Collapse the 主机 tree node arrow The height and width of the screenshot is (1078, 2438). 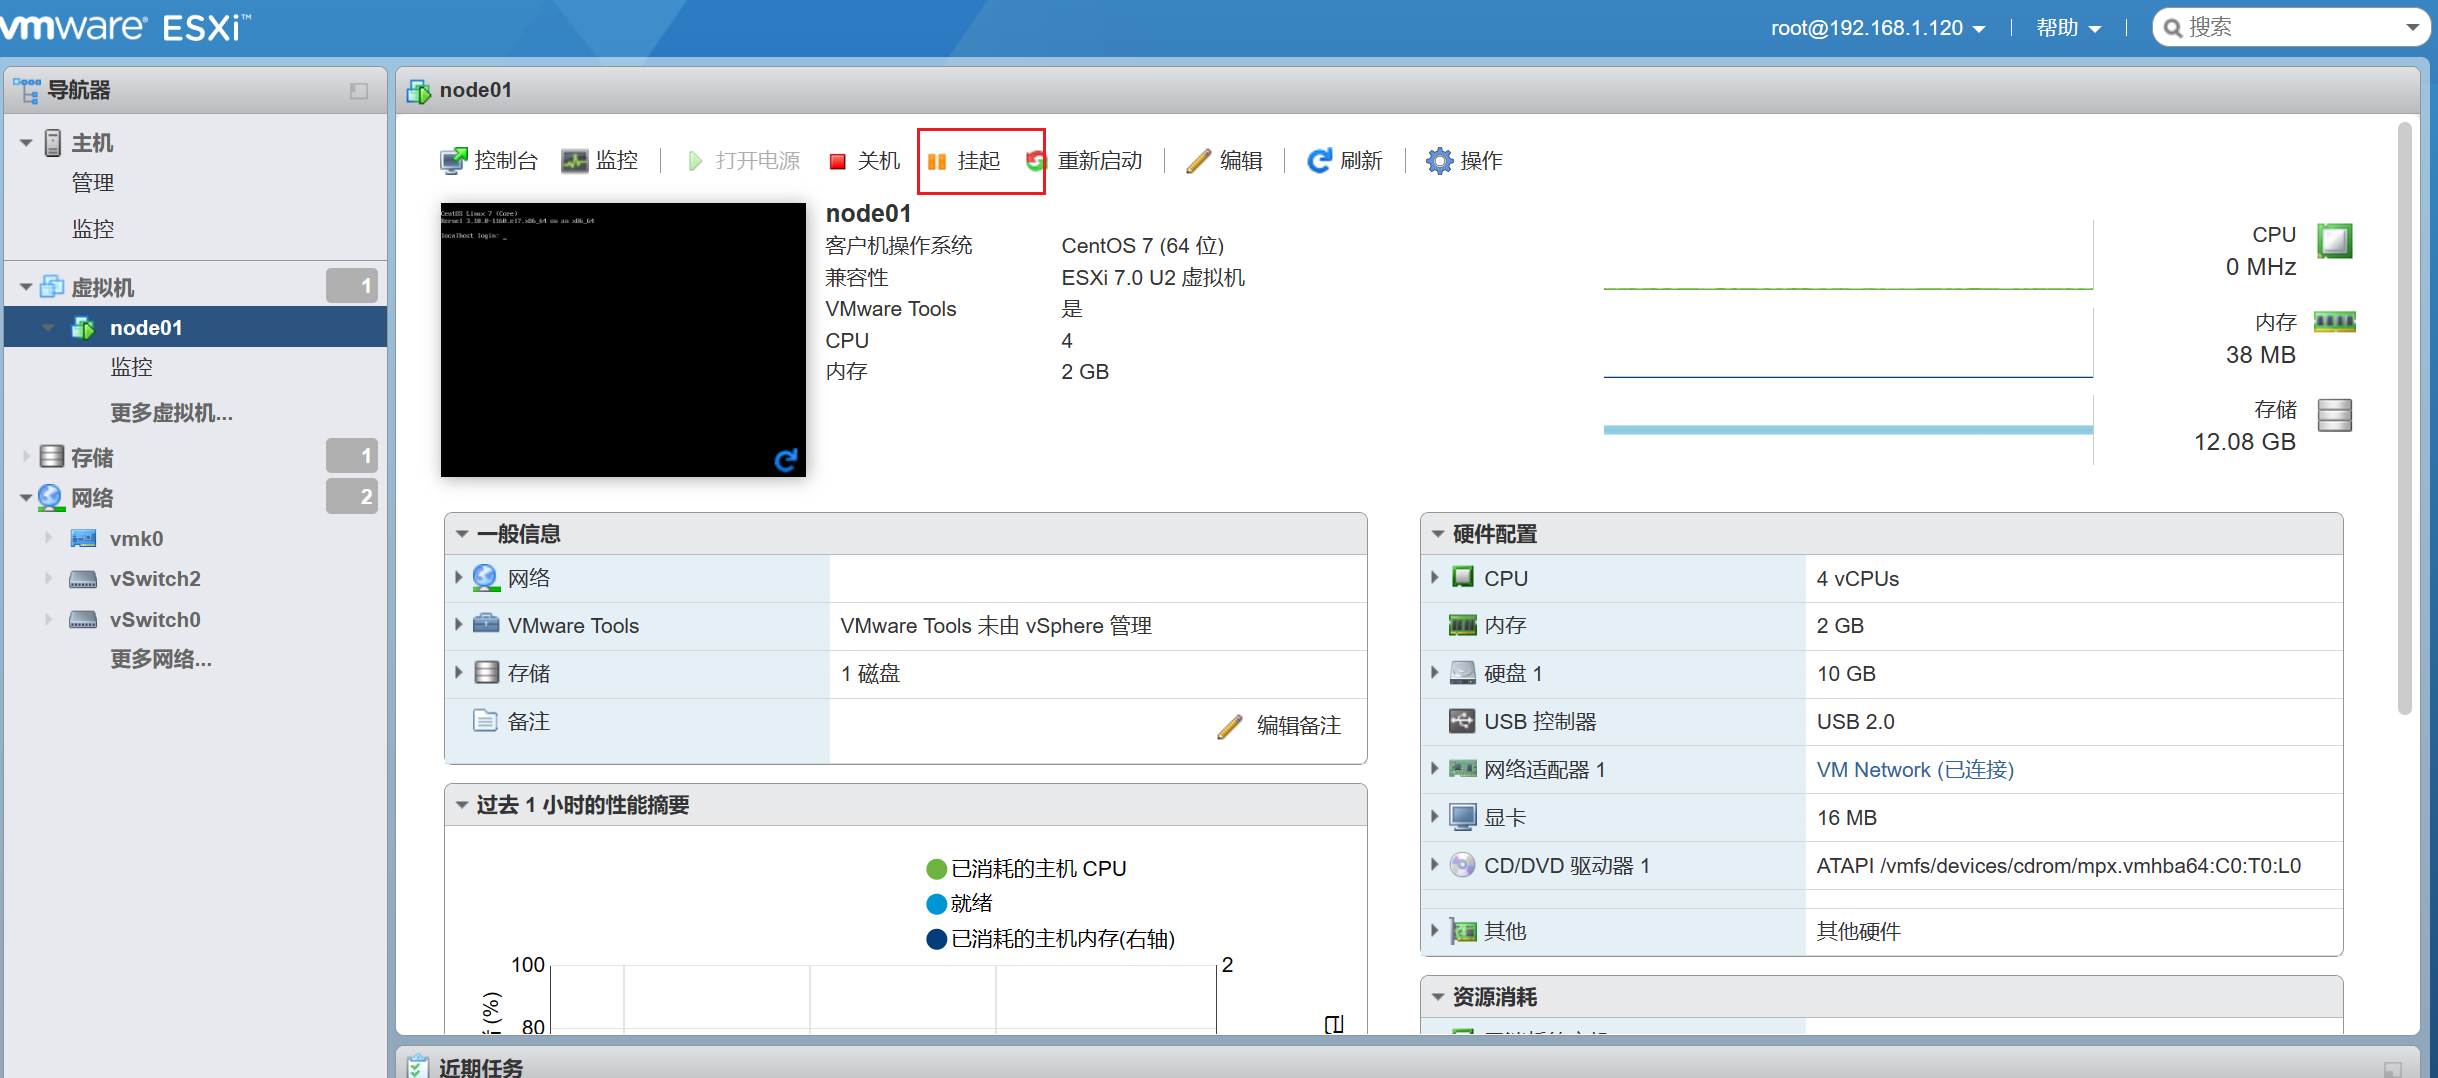click(x=27, y=143)
